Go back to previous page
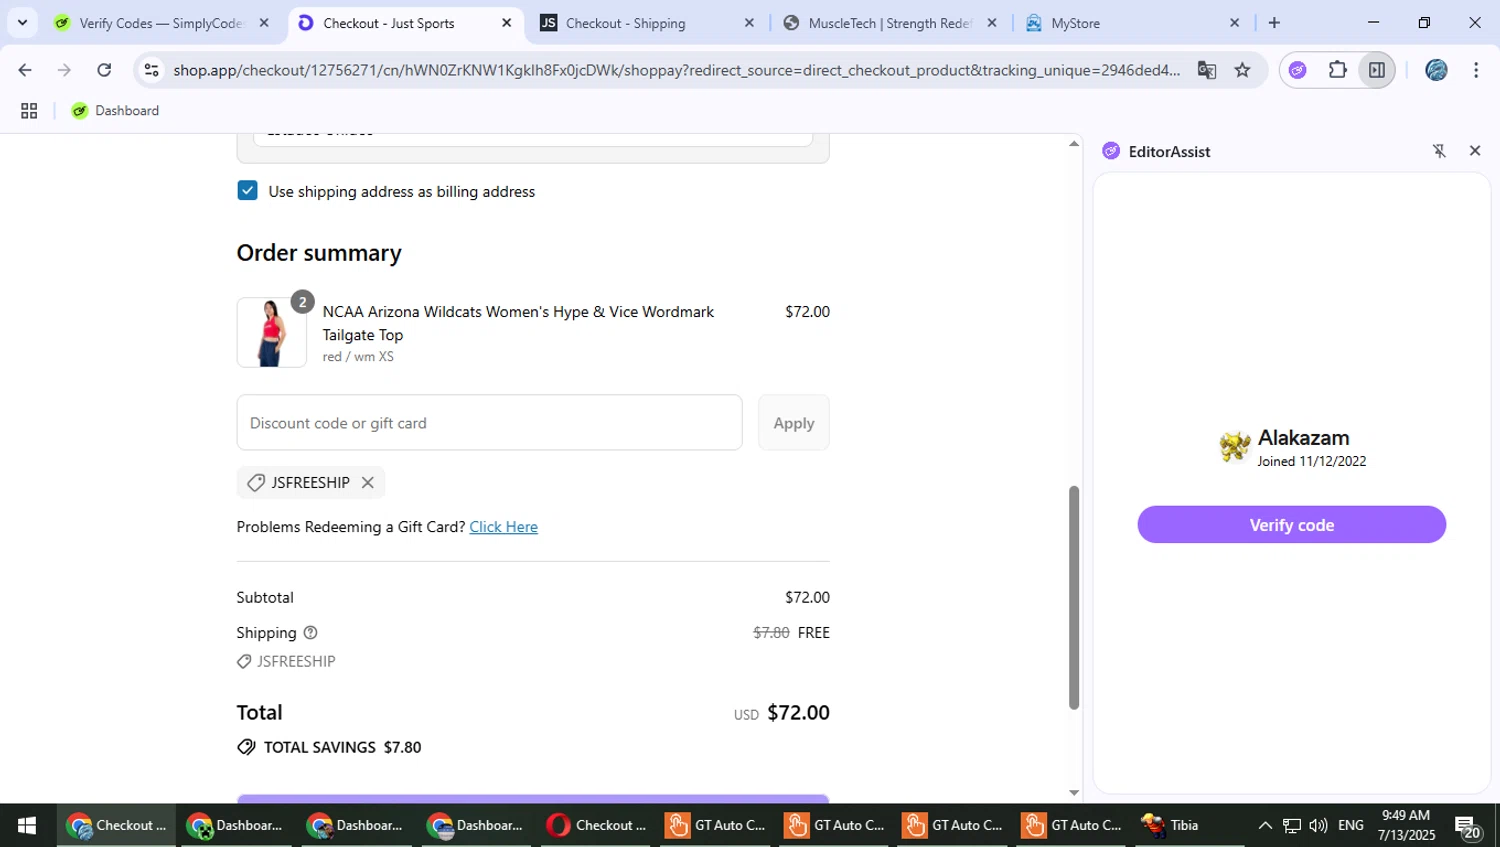The image size is (1500, 847). (x=25, y=70)
